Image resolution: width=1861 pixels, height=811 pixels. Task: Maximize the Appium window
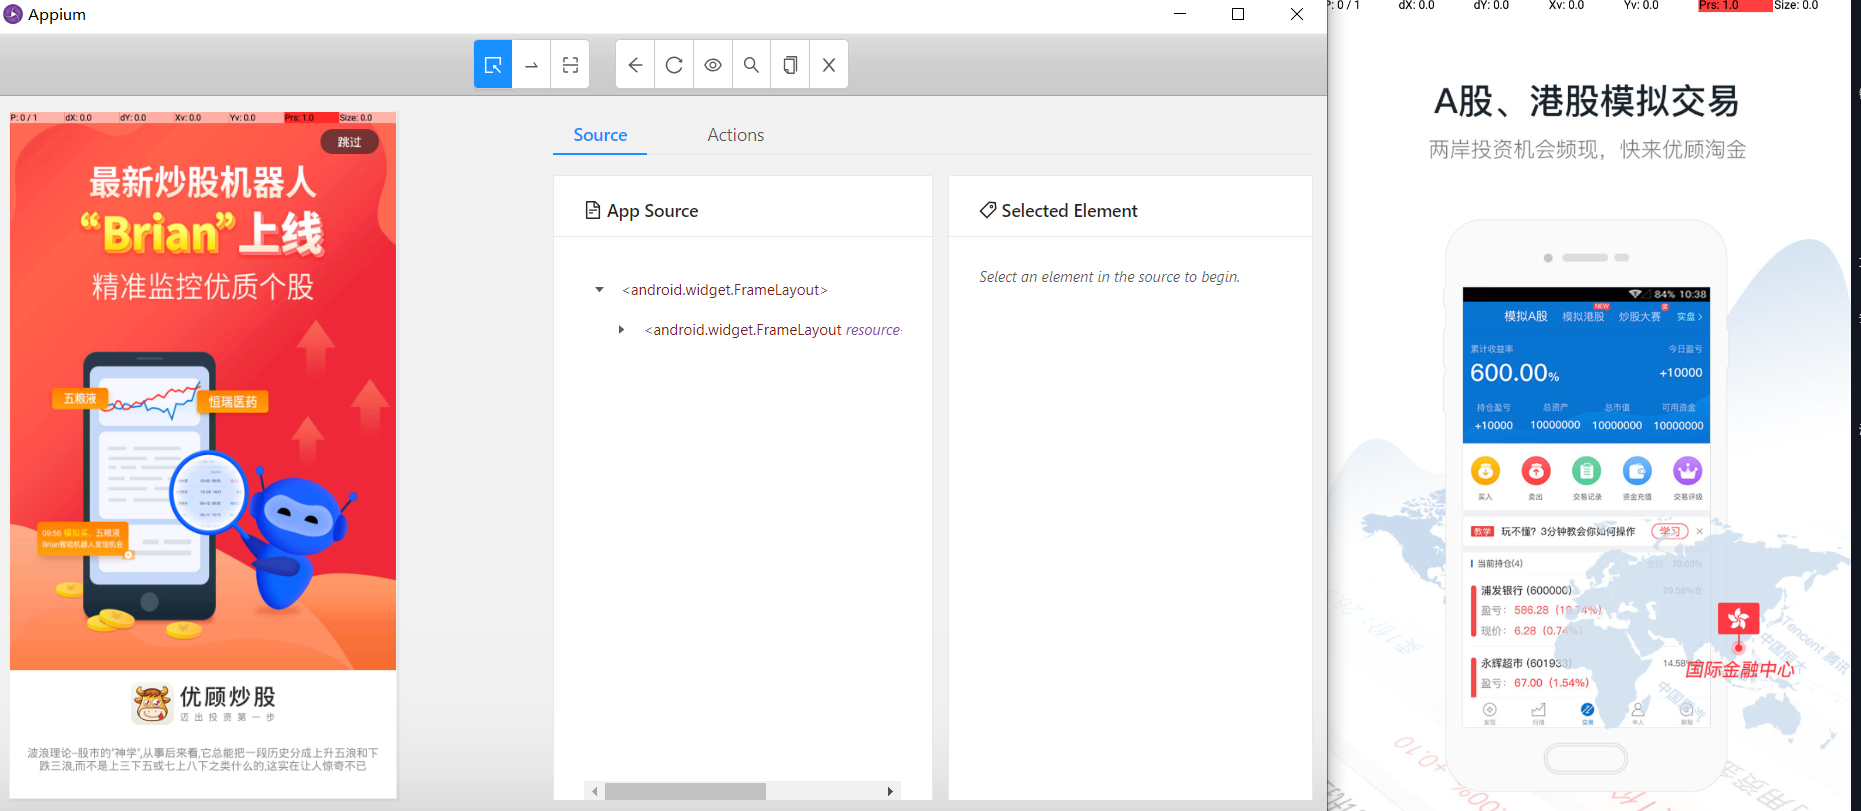point(1238,14)
